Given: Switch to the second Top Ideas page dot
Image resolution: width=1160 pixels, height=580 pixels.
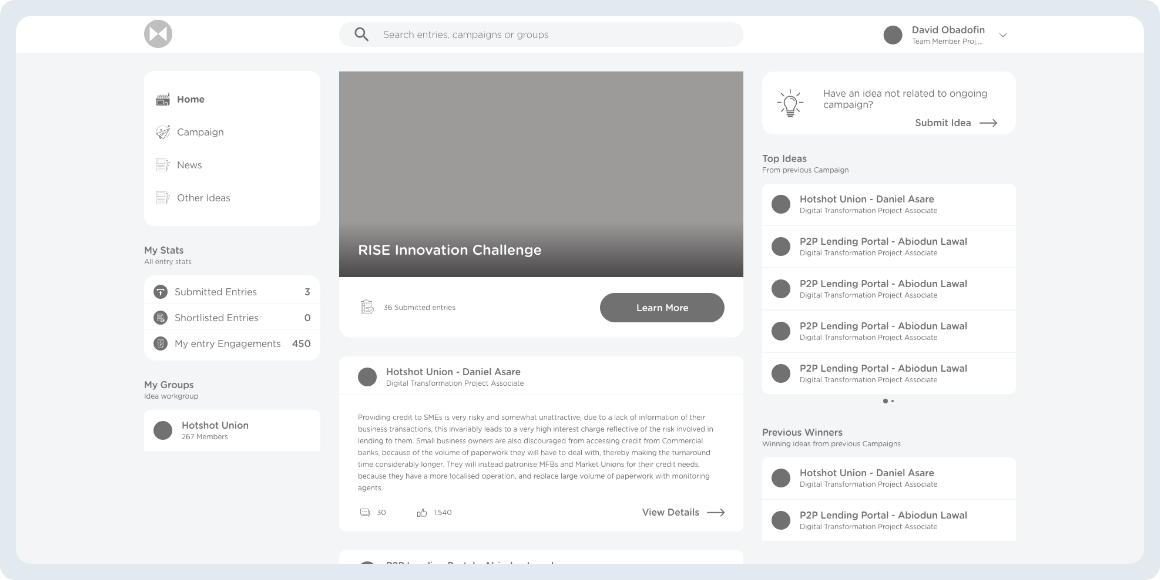Looking at the screenshot, I should click(x=892, y=401).
